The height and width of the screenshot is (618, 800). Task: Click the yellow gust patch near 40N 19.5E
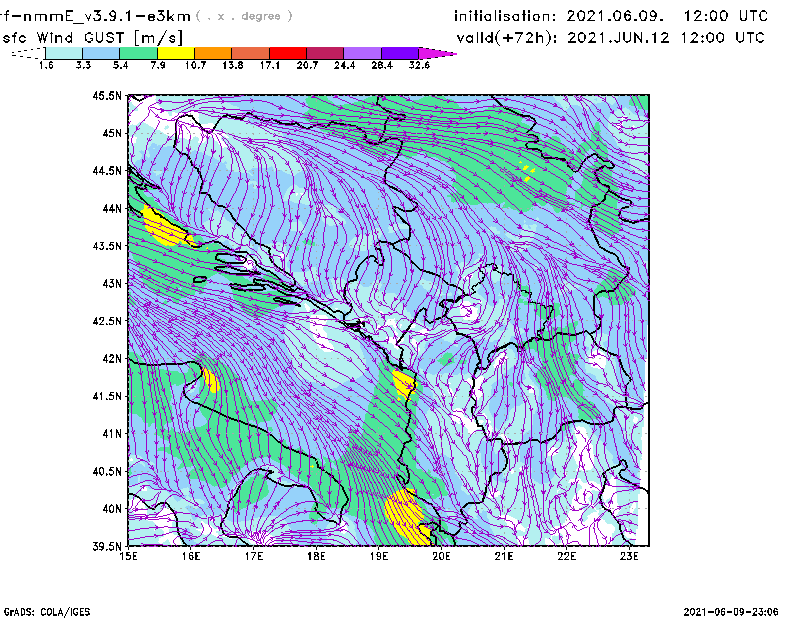pos(407,515)
